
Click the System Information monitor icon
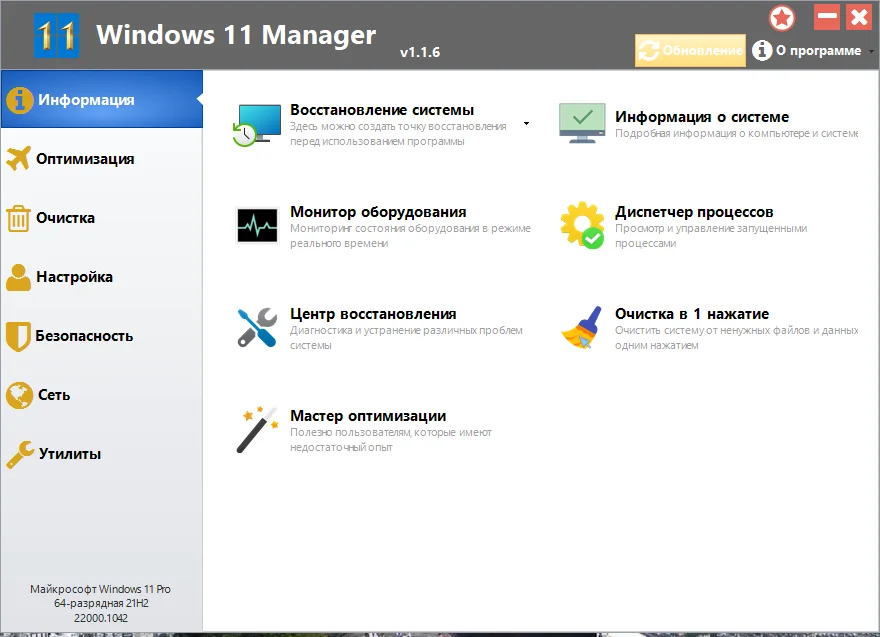click(582, 123)
